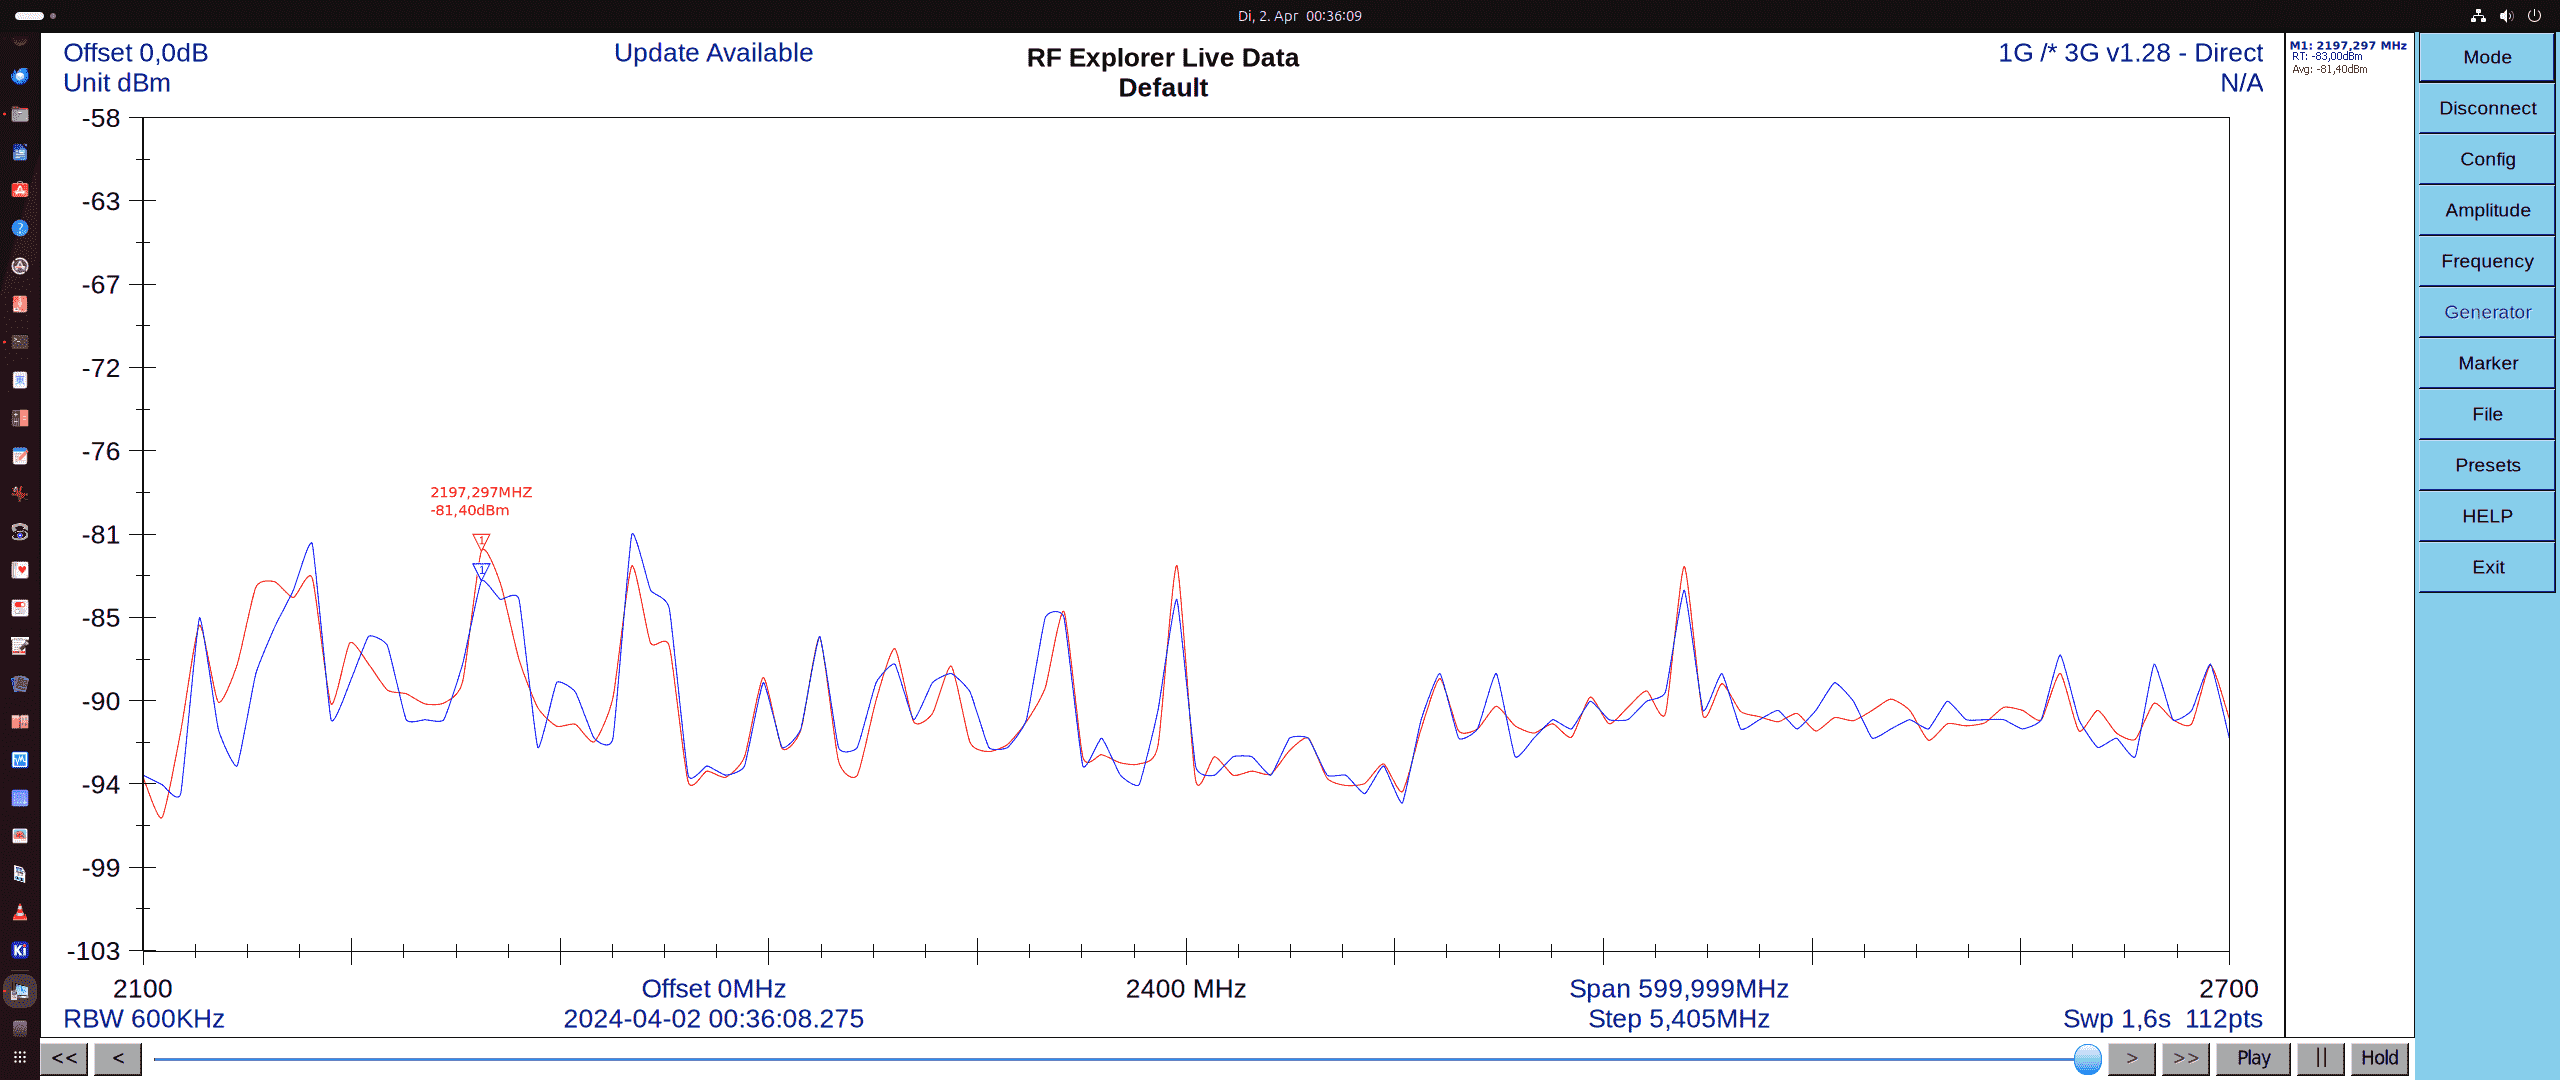Viewport: 2560px width, 1080px height.
Task: Open the Software Updater dock icon
Action: [20, 266]
